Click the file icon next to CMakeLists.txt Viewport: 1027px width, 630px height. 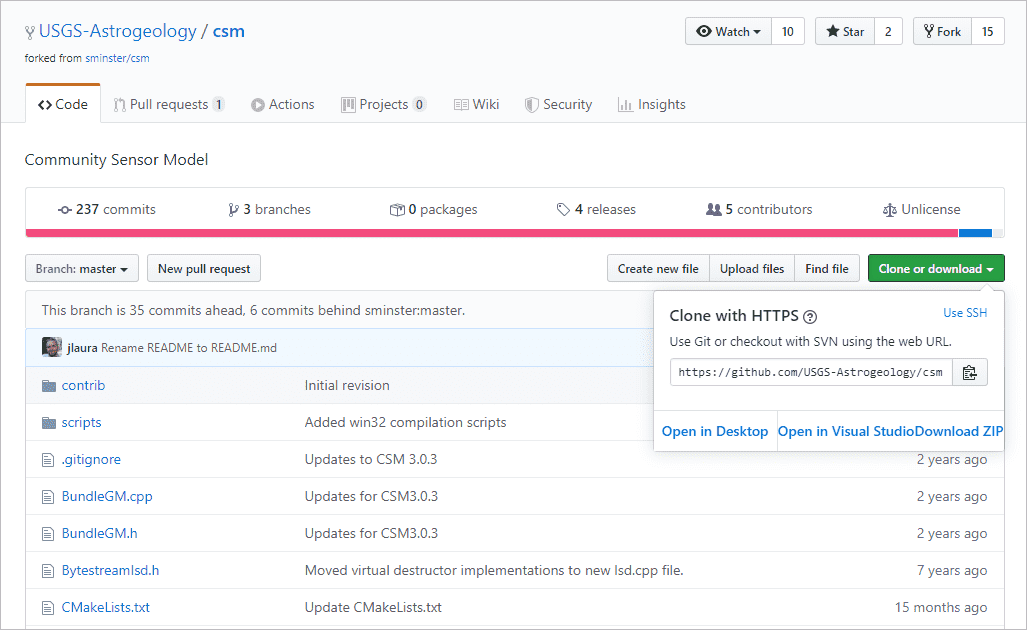[48, 608]
